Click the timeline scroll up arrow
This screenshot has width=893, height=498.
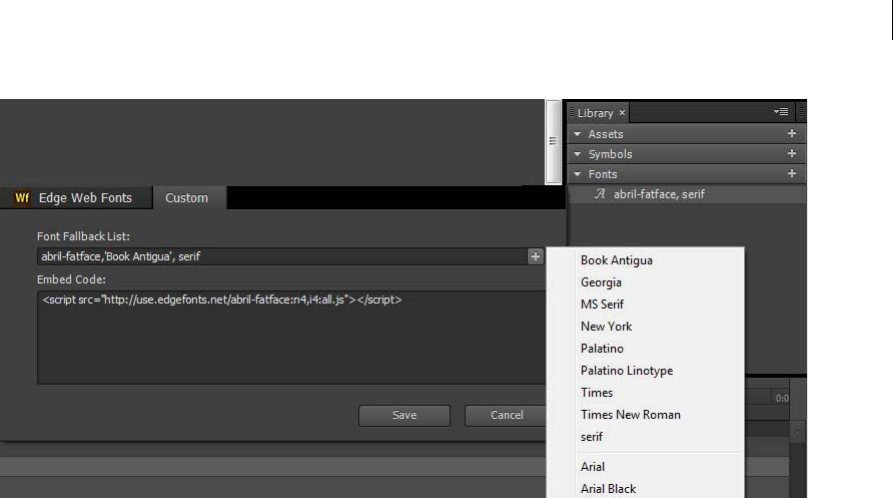tap(797, 432)
